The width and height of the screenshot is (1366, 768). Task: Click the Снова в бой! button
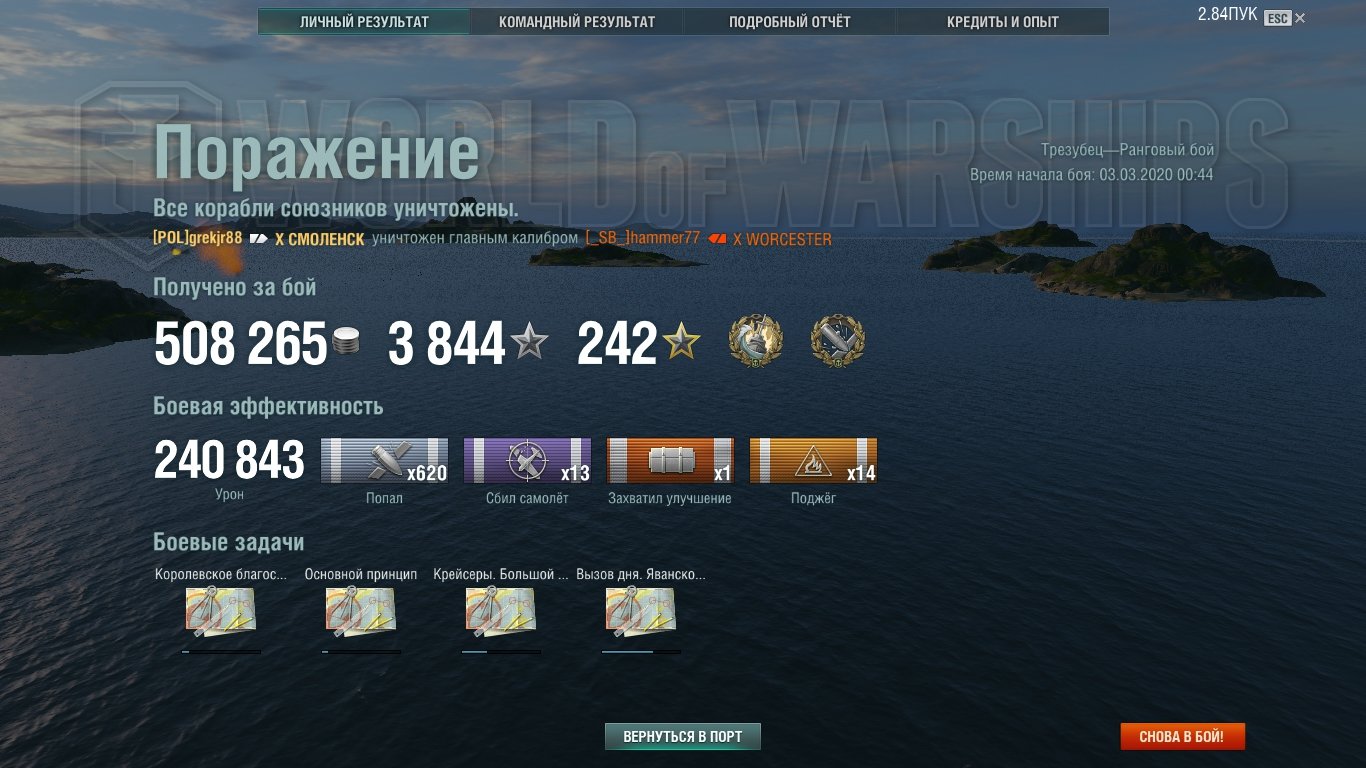click(x=1182, y=737)
